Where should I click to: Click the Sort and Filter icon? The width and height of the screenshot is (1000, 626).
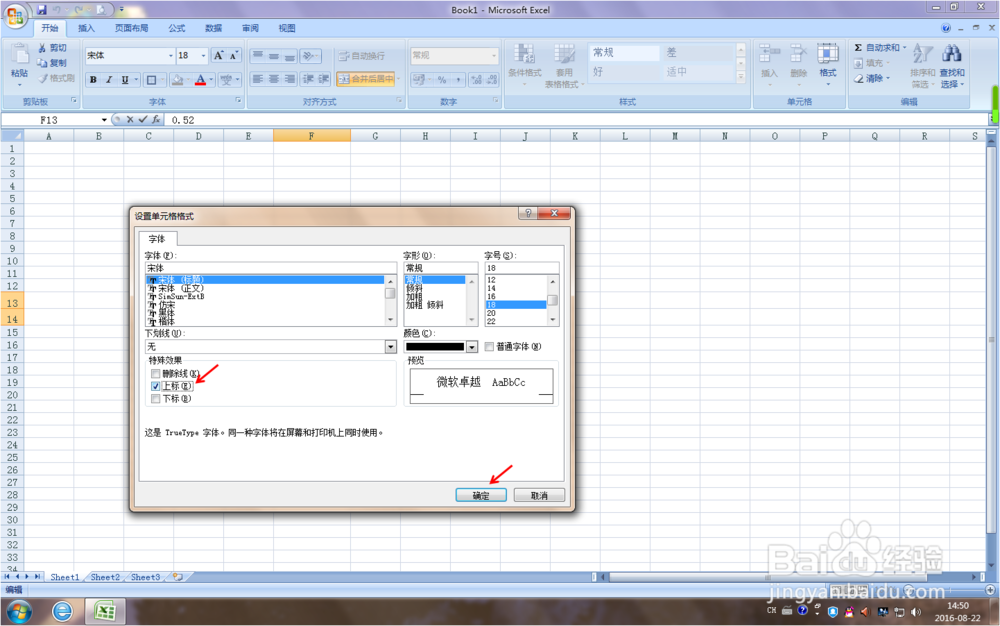[x=922, y=54]
